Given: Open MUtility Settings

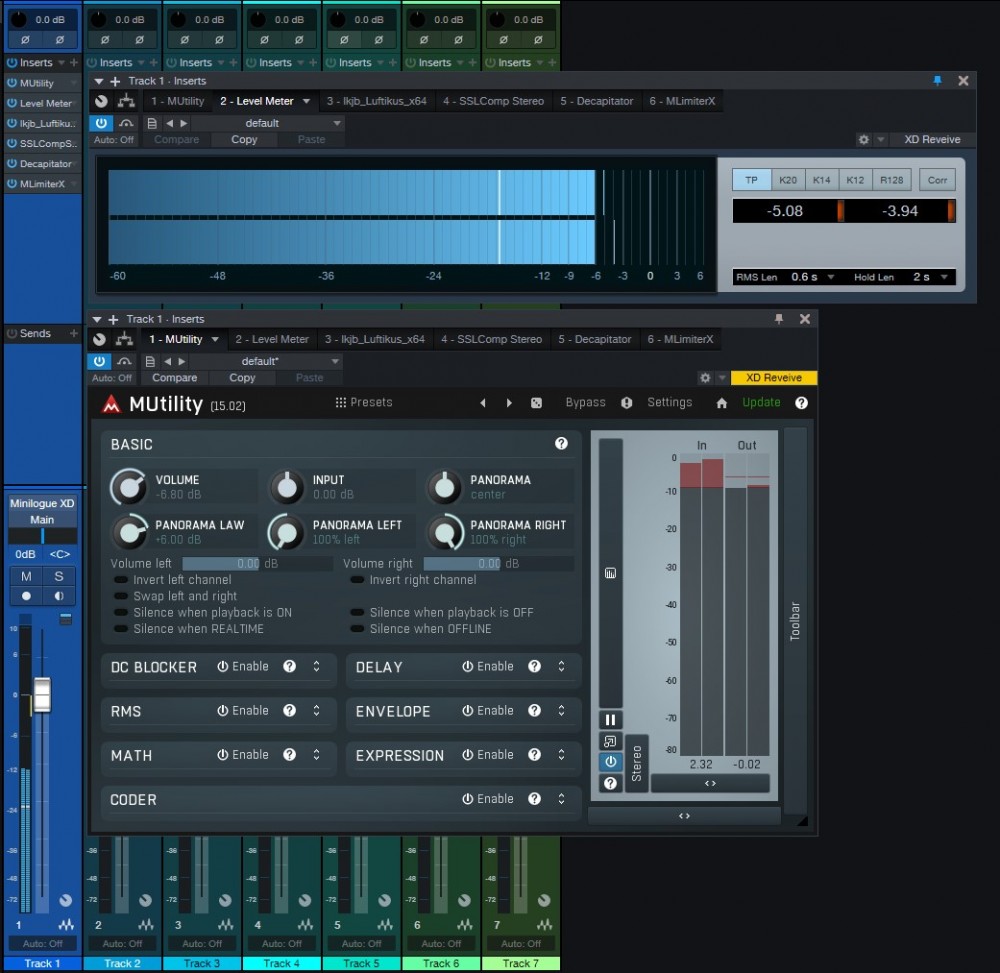Looking at the screenshot, I should point(669,403).
